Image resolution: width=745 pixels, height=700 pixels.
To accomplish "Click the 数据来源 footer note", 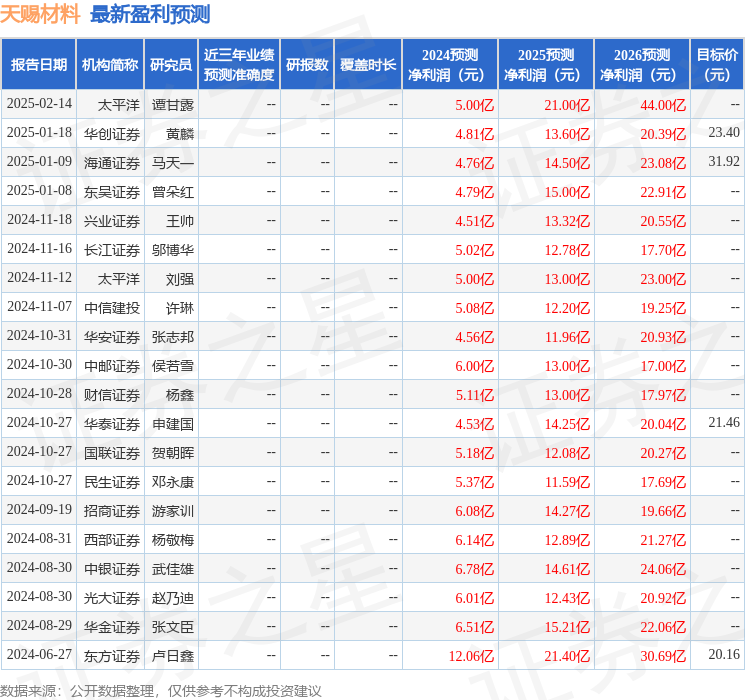I will coord(161,690).
